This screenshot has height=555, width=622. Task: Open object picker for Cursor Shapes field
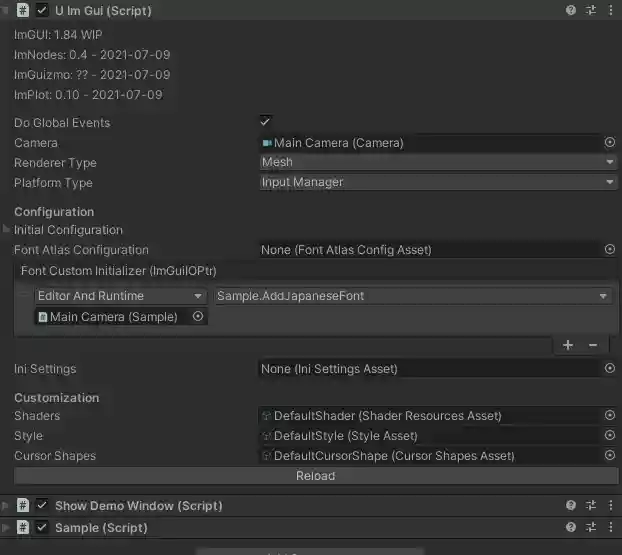(610, 455)
